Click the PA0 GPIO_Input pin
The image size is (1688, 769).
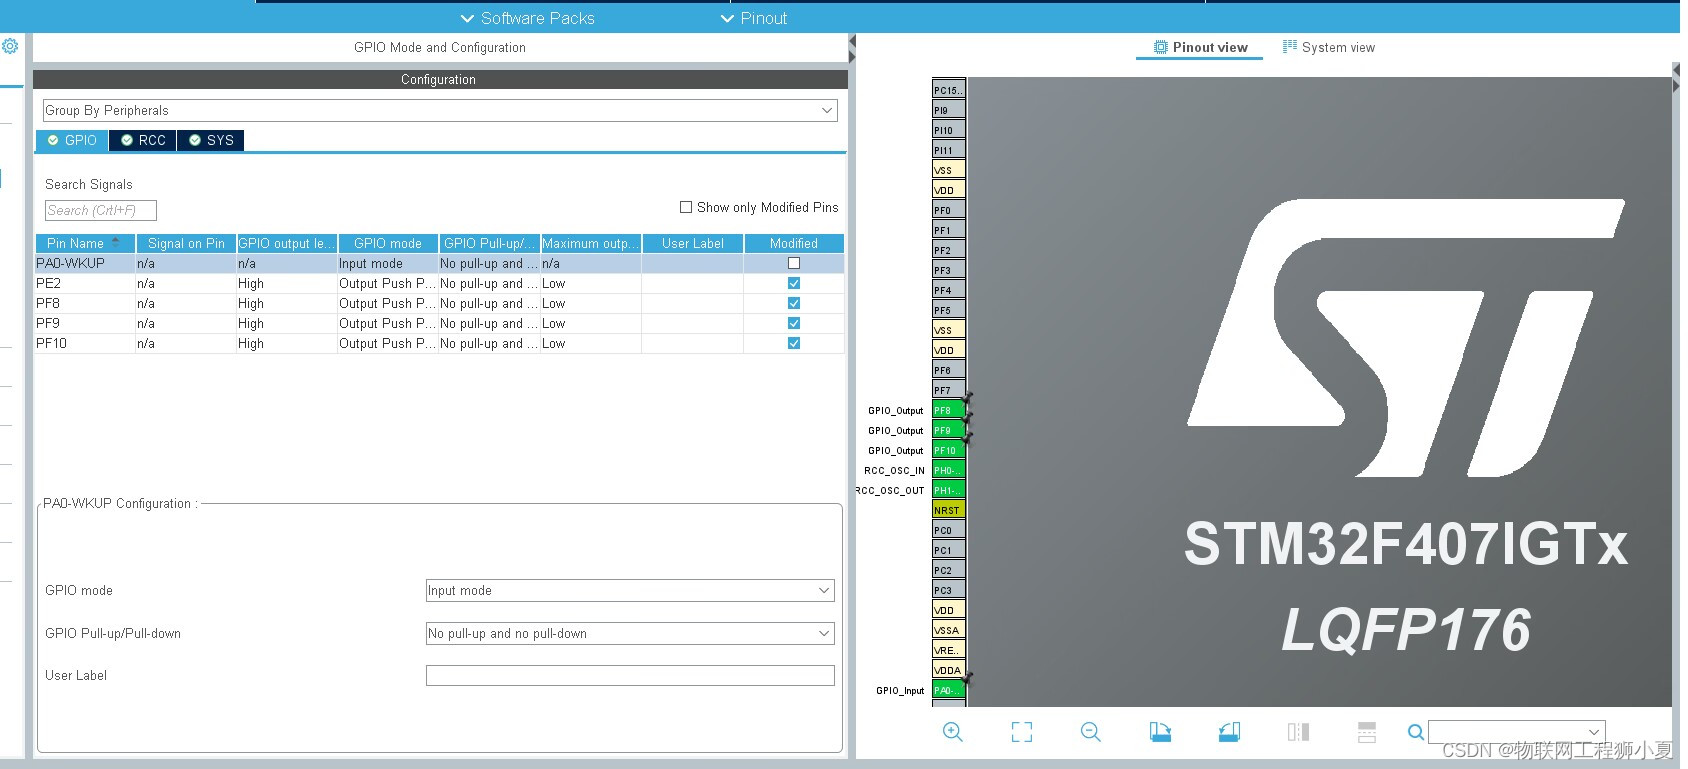click(948, 690)
